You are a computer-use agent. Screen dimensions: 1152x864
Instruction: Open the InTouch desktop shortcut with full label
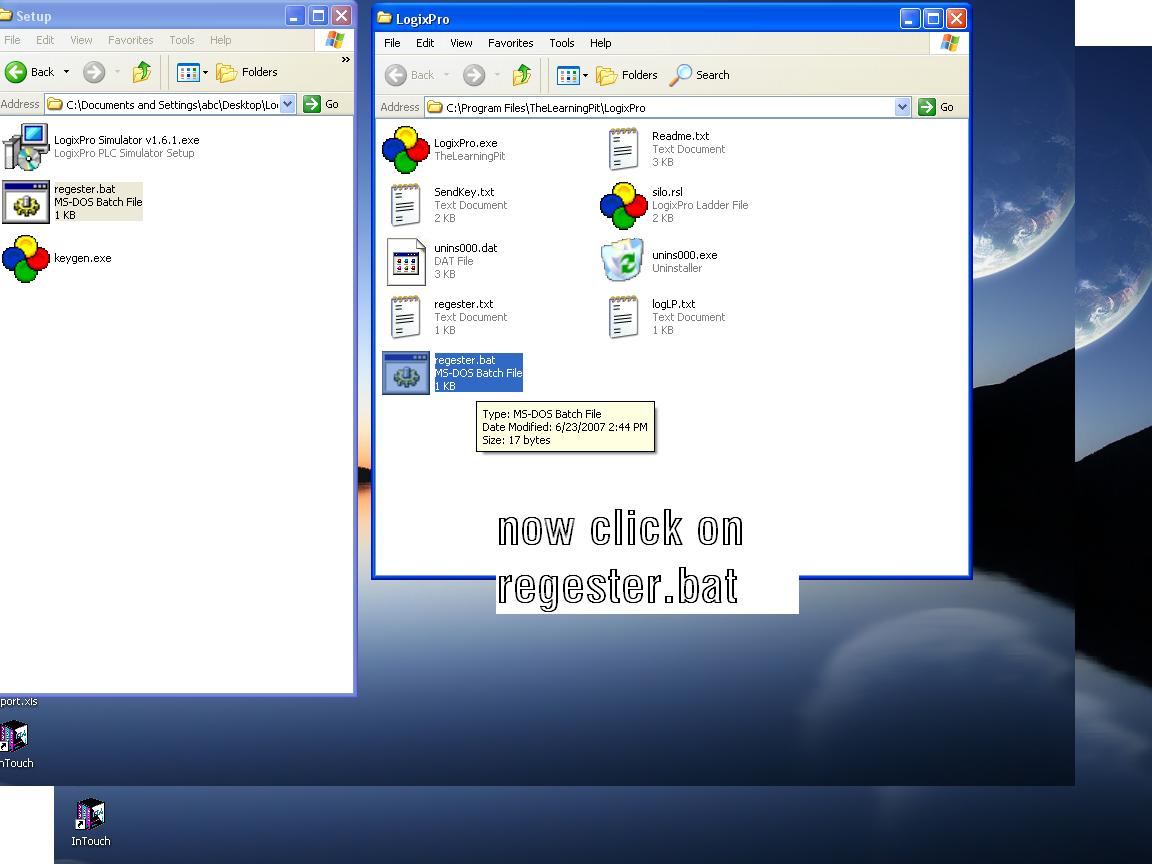point(90,823)
